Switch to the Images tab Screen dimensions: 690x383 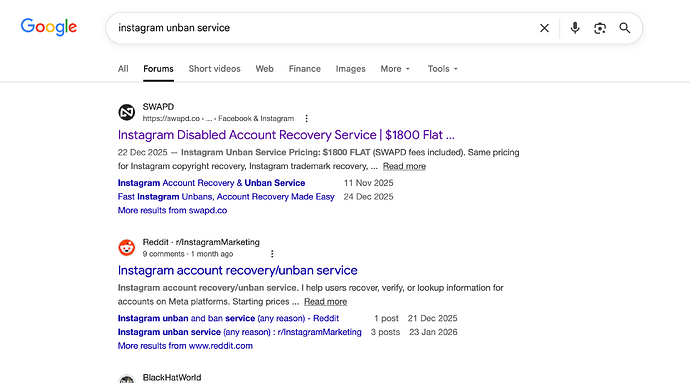350,69
